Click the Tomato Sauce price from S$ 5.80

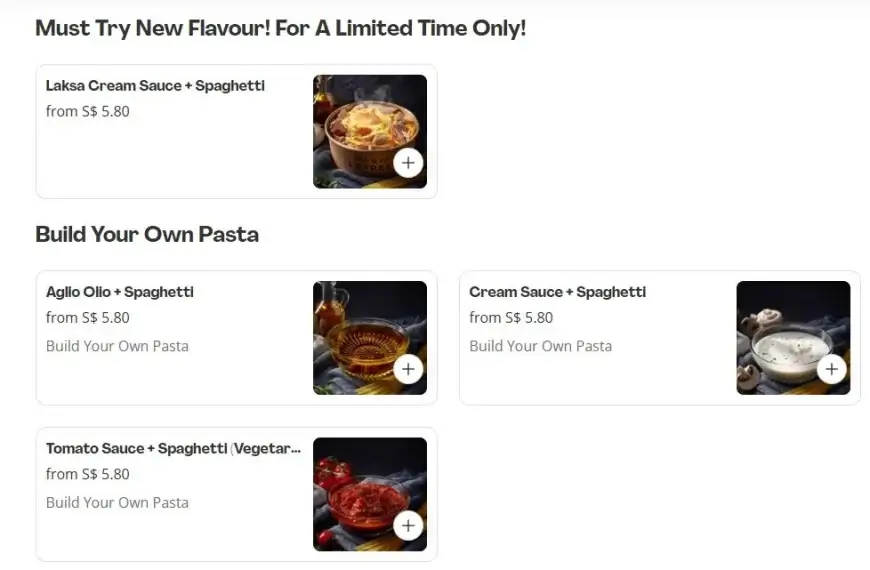point(88,474)
